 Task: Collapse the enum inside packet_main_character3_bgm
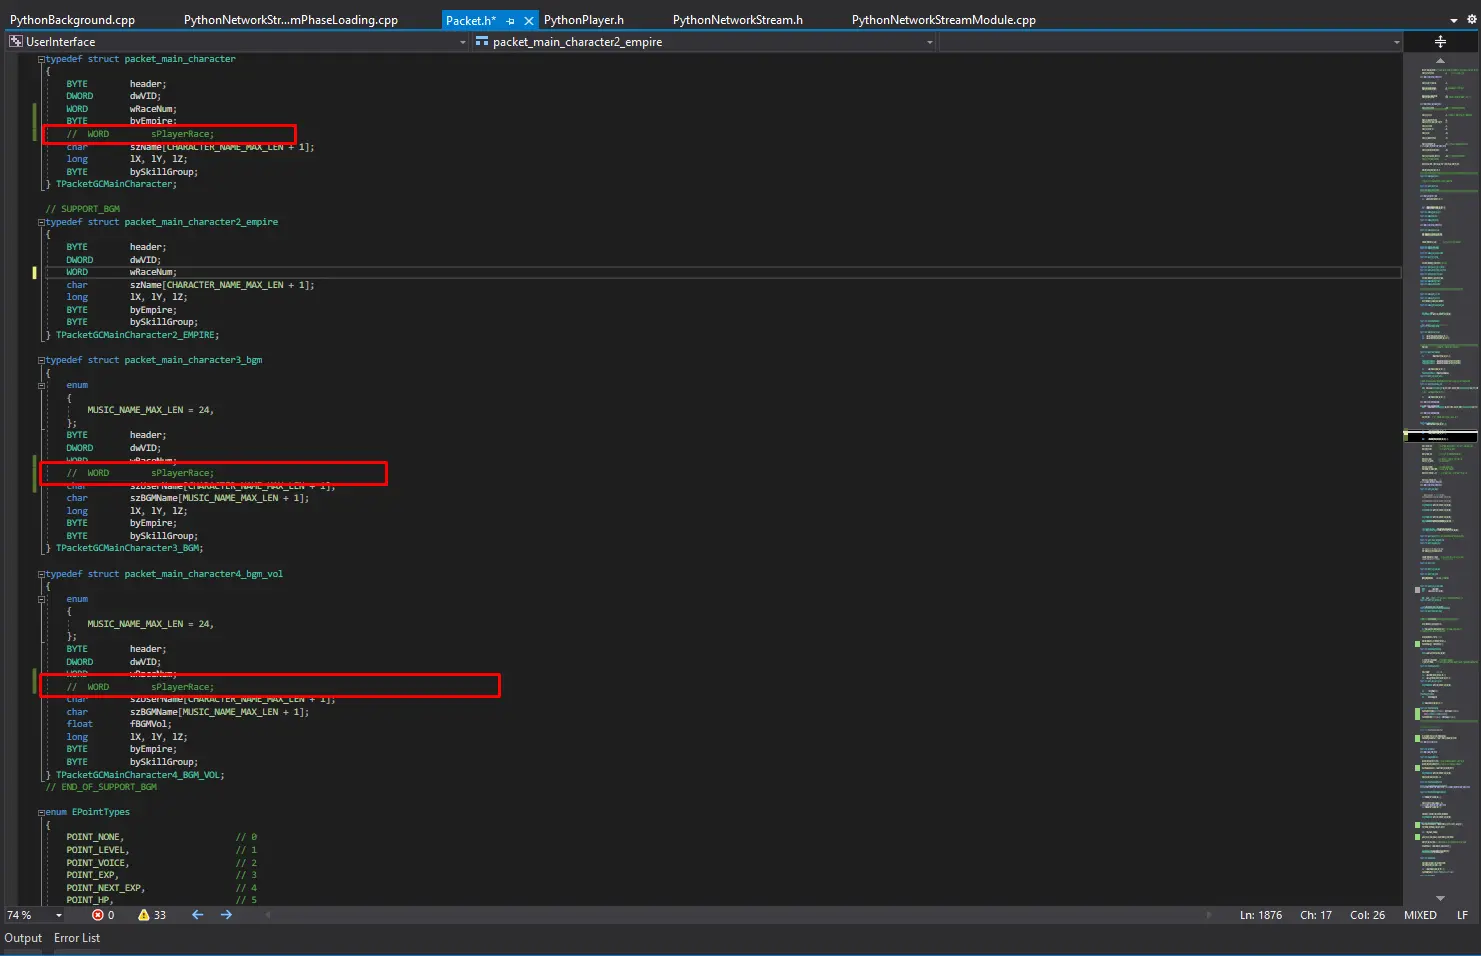42,386
